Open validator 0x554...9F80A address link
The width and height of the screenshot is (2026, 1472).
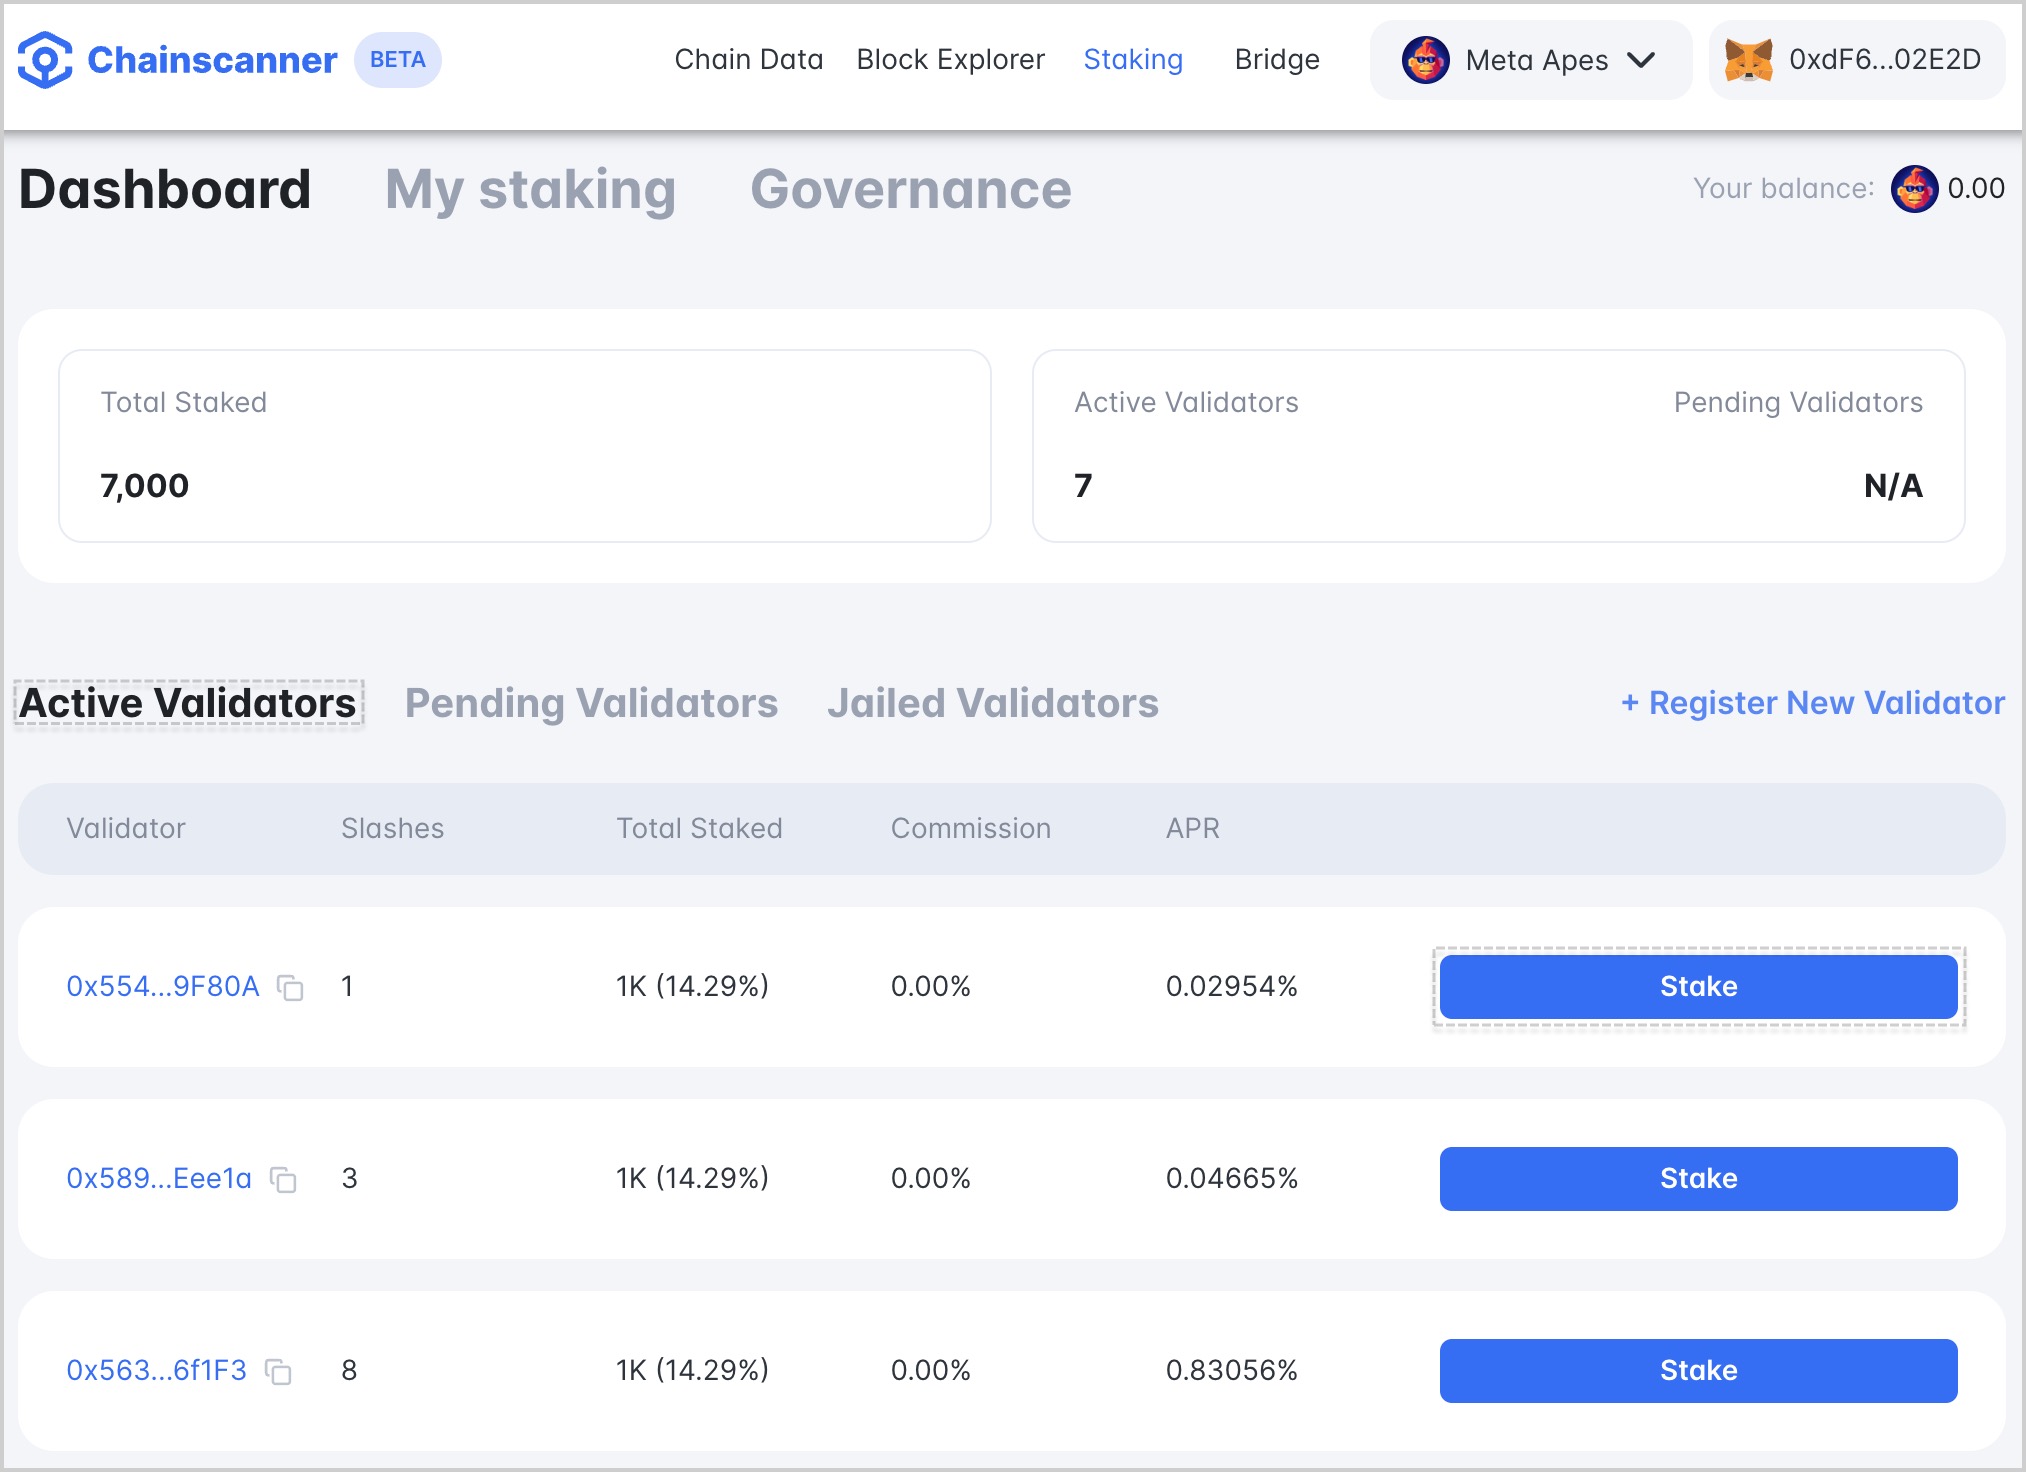pos(163,987)
